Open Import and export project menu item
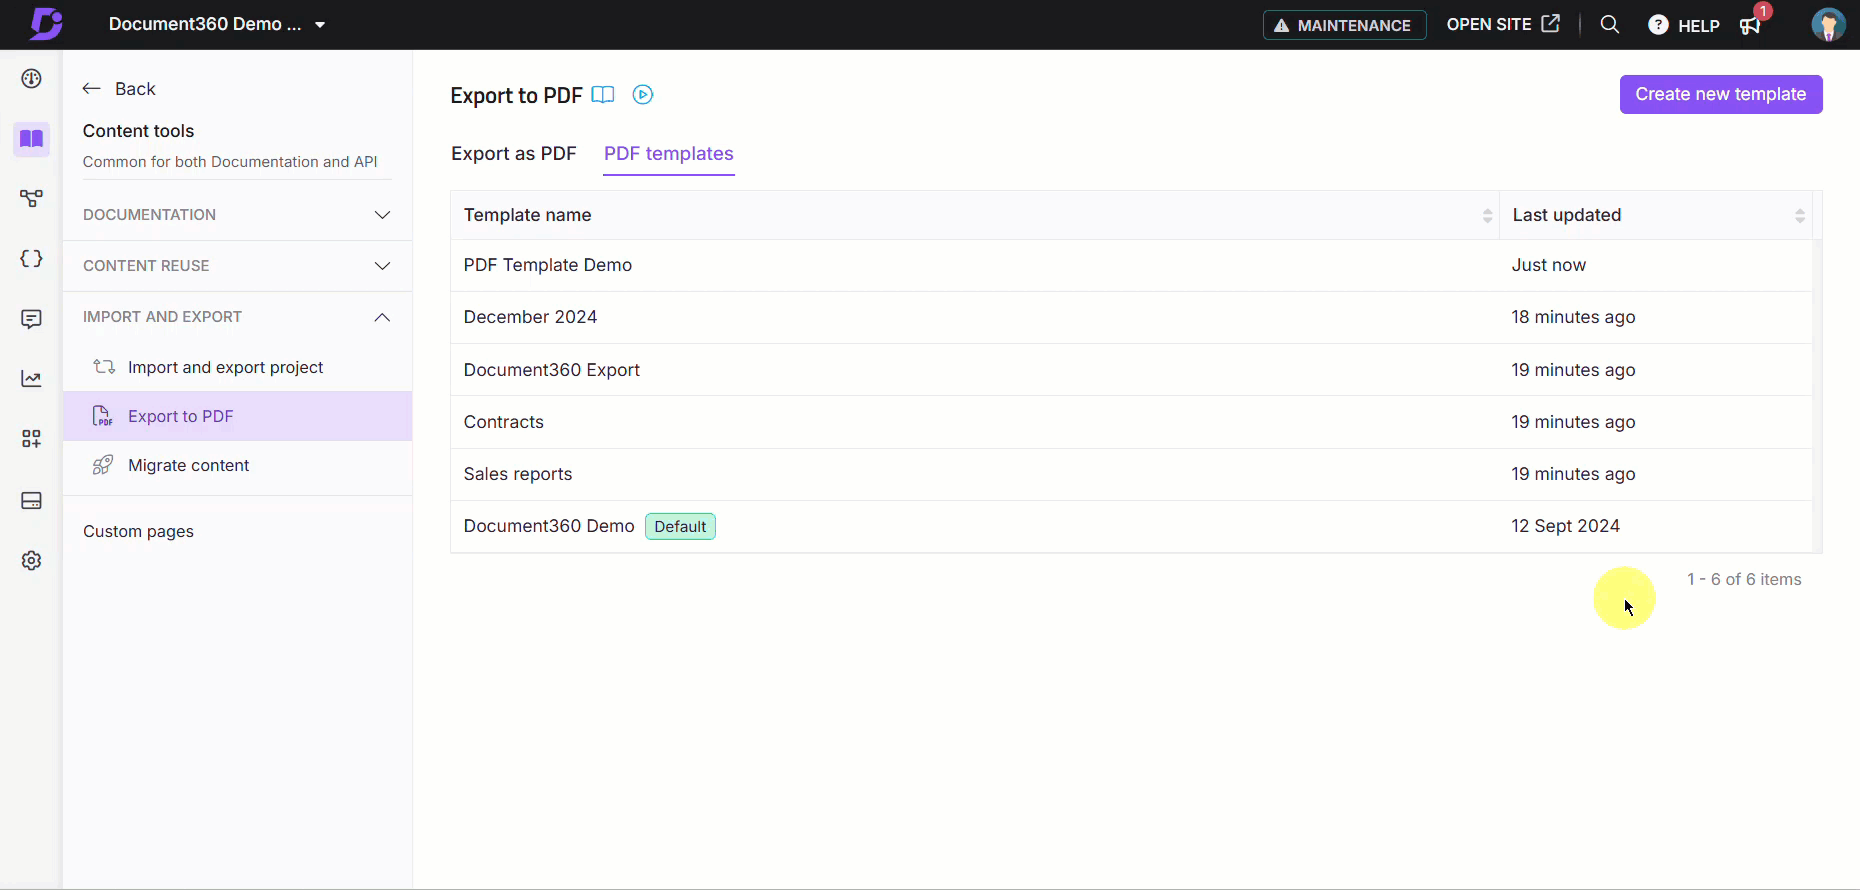 coord(237,367)
